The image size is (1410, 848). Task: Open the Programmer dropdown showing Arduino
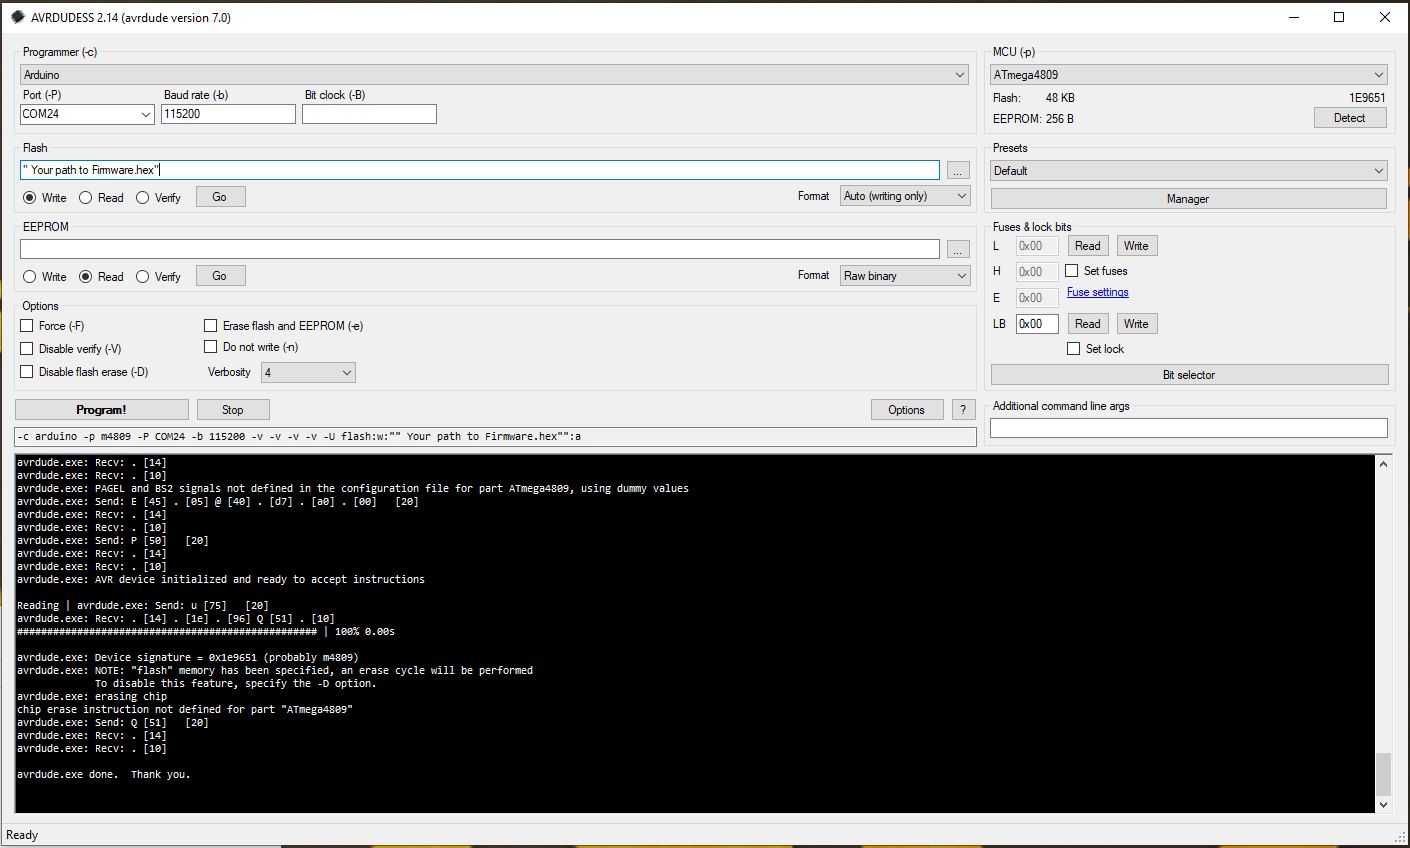point(495,75)
